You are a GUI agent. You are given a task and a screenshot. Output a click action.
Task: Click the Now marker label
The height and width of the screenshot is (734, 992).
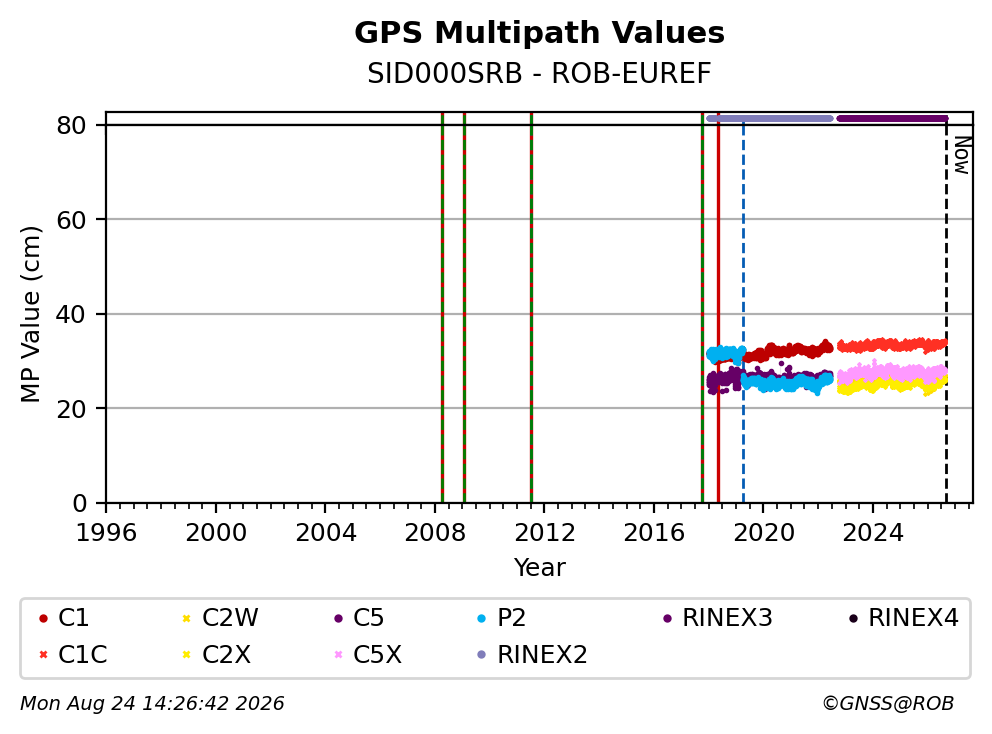tap(962, 155)
